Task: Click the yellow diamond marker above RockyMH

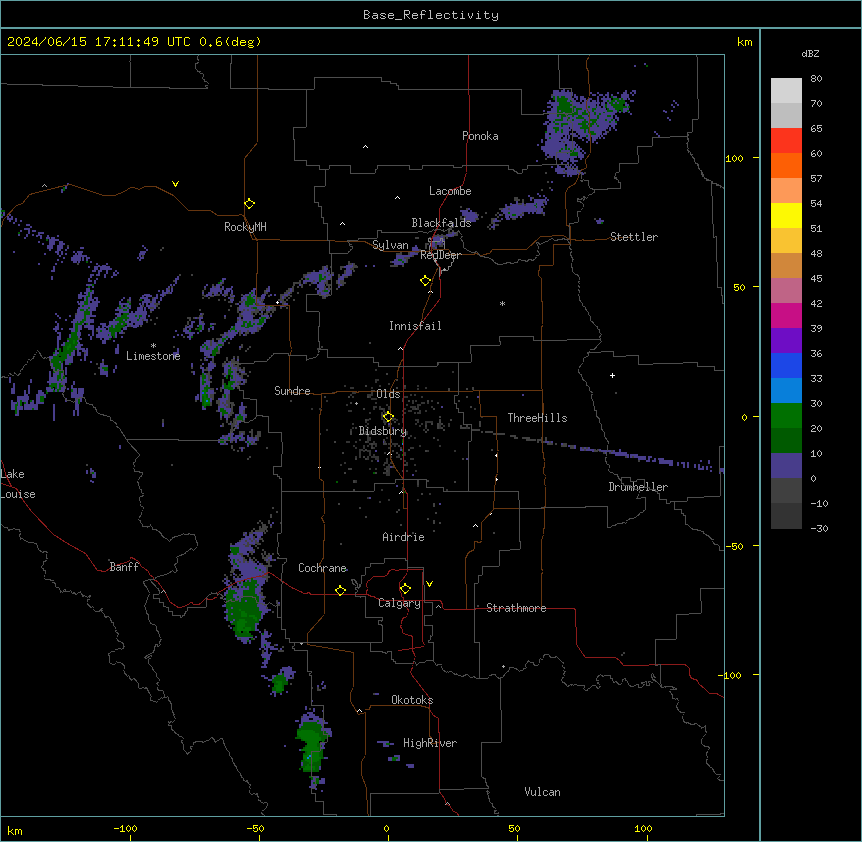Action: [x=249, y=204]
